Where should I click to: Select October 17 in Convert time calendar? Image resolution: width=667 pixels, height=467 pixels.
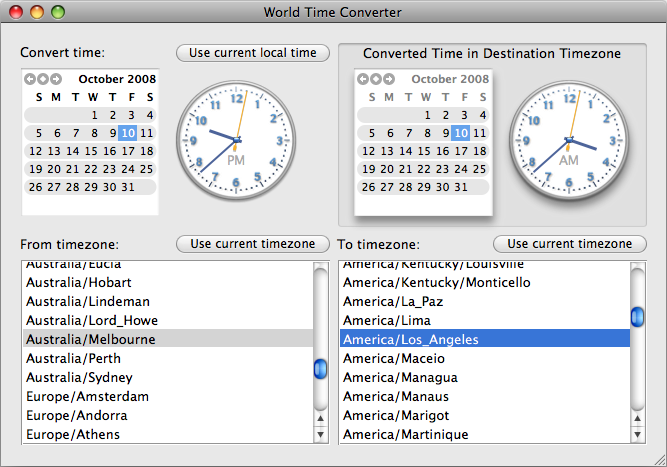129,151
